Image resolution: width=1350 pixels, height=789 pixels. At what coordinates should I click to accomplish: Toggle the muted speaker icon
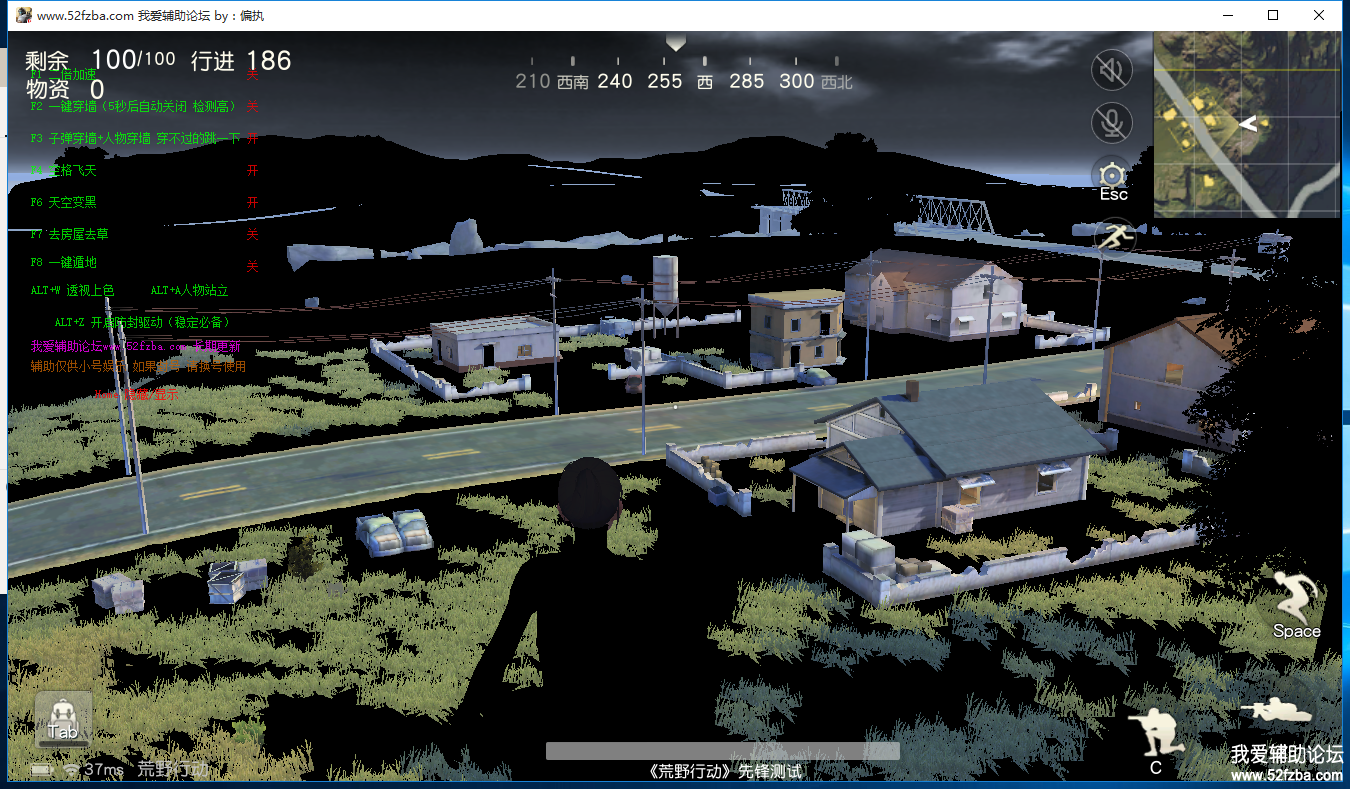click(1112, 70)
